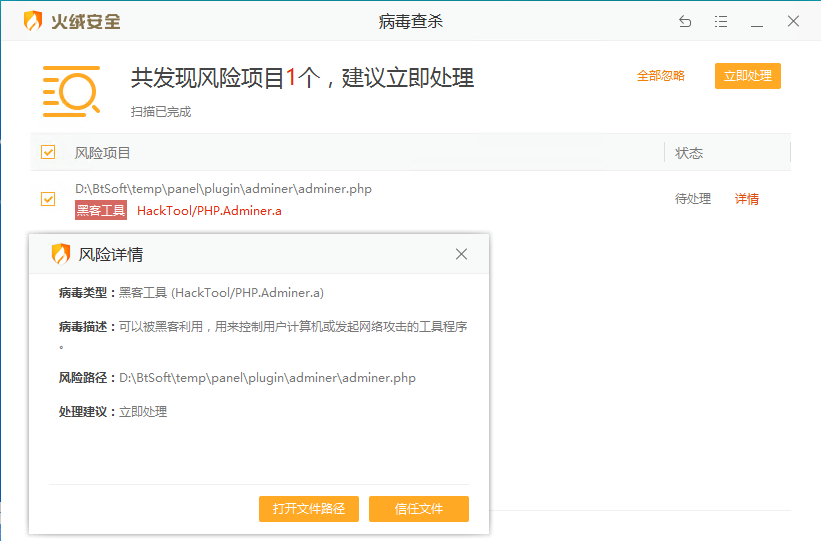Click the 立即处理 button

tap(748, 76)
